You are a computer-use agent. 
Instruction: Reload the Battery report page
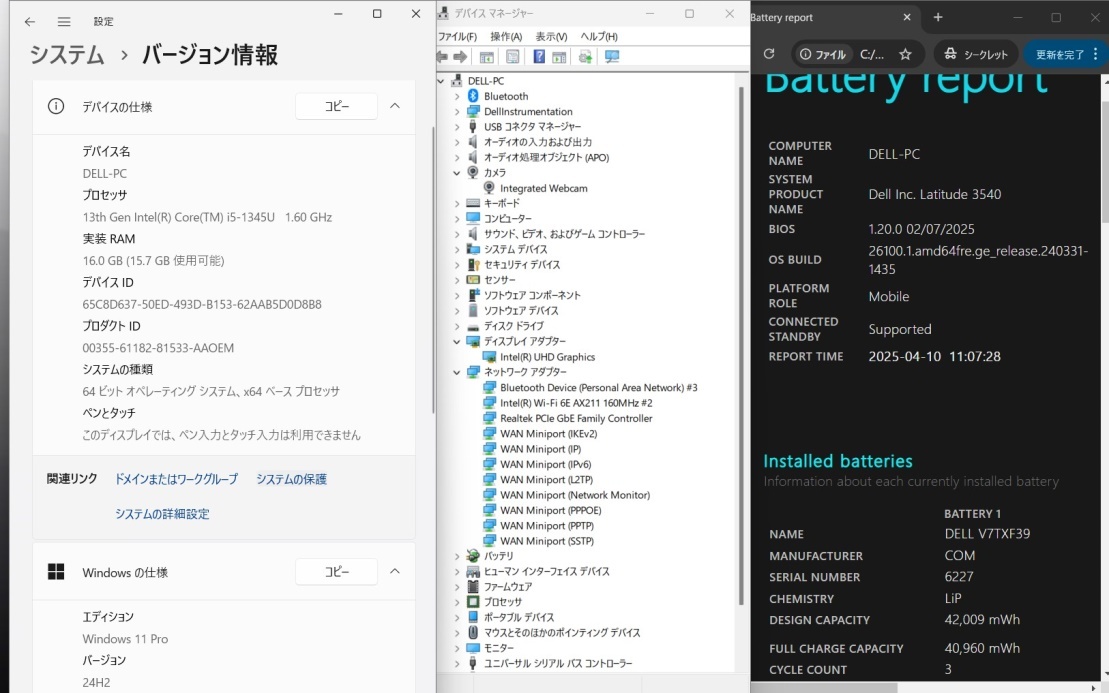click(769, 54)
